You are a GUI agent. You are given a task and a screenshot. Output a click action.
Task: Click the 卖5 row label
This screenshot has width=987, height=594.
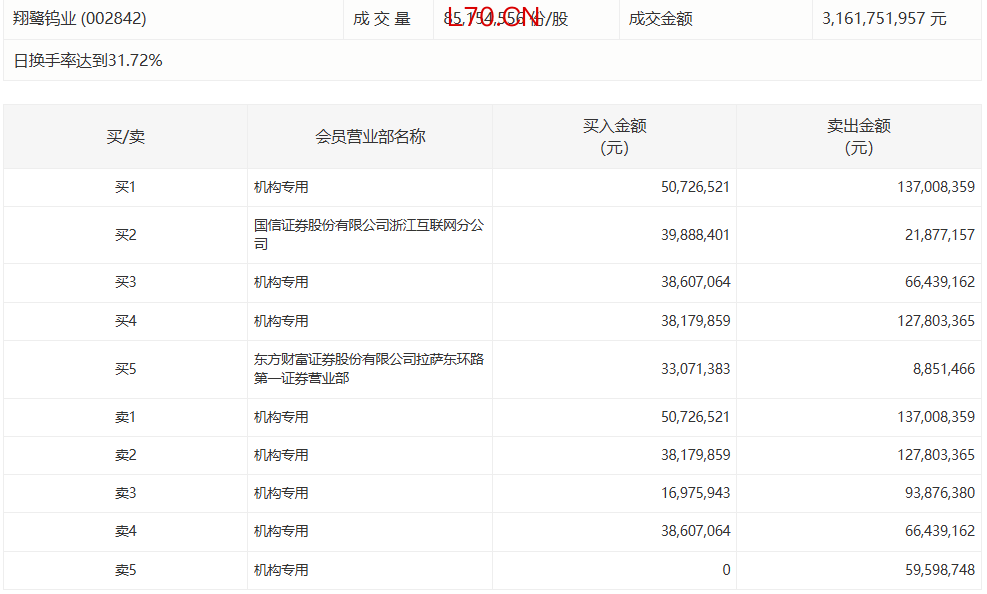click(x=125, y=570)
